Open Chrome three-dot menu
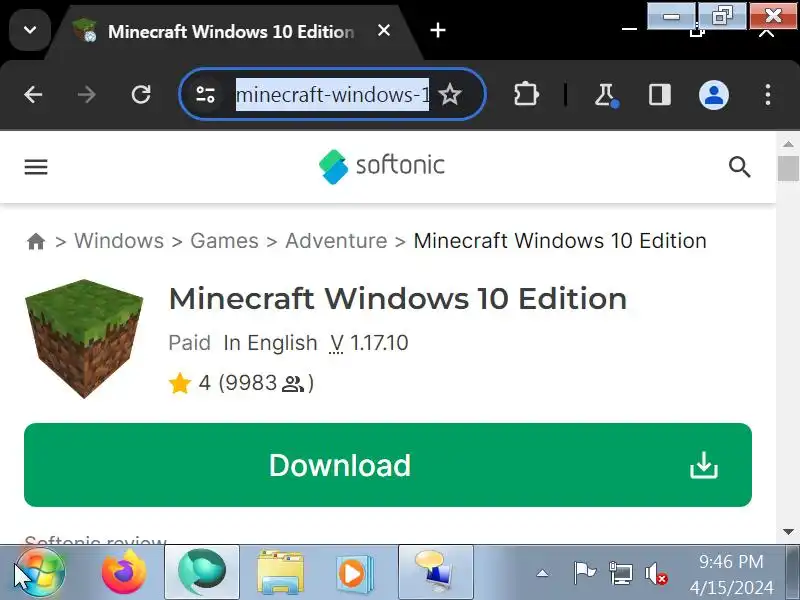The height and width of the screenshot is (600, 800). pos(768,95)
